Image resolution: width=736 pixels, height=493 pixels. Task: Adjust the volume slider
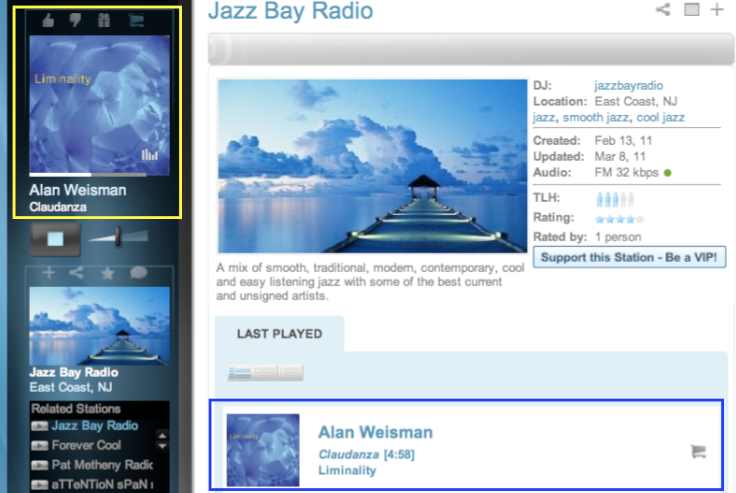tap(116, 237)
